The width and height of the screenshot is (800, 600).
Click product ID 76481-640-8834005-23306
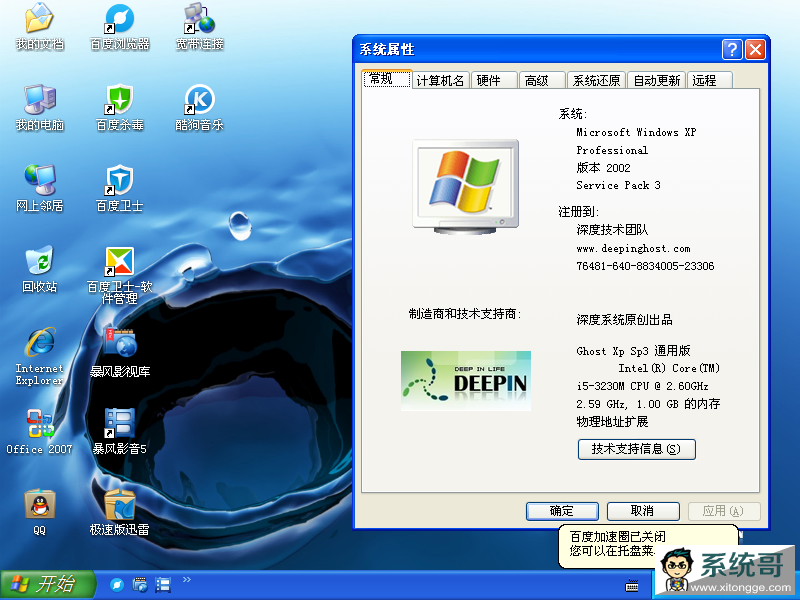click(645, 266)
